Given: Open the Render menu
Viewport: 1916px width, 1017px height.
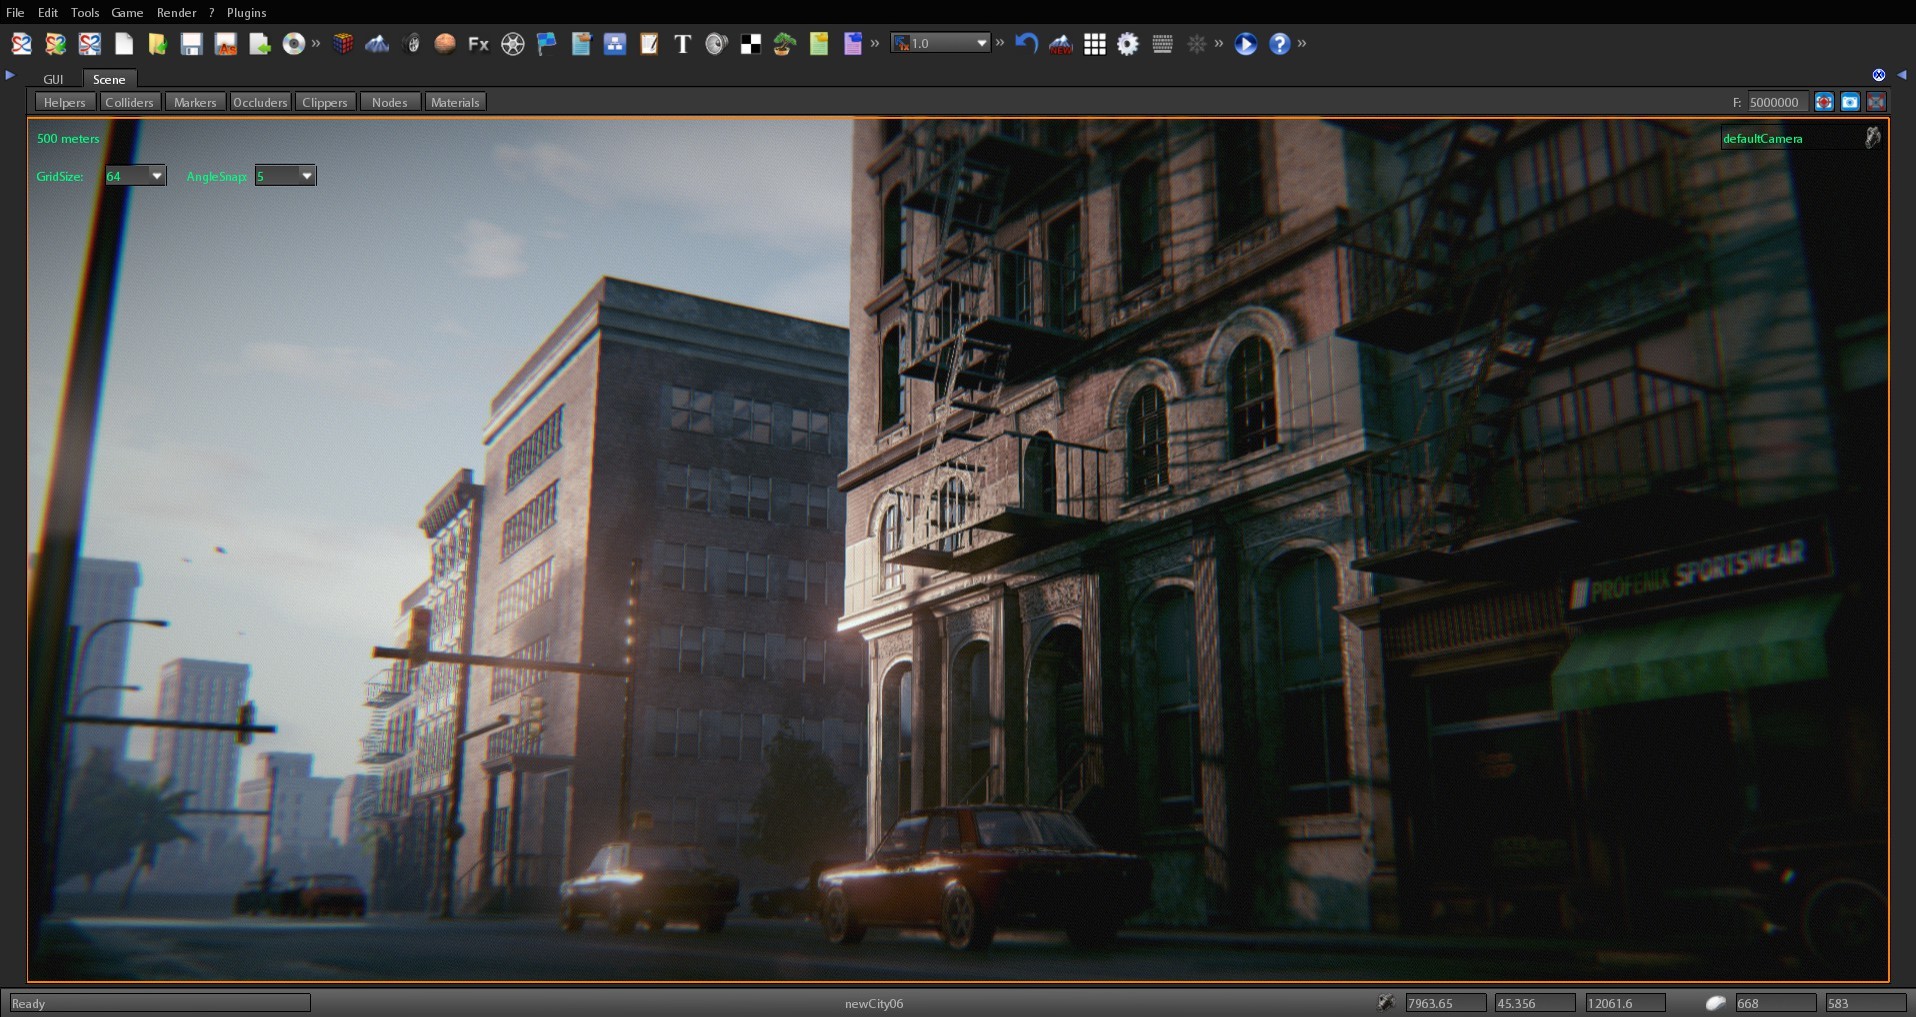Looking at the screenshot, I should tap(176, 12).
